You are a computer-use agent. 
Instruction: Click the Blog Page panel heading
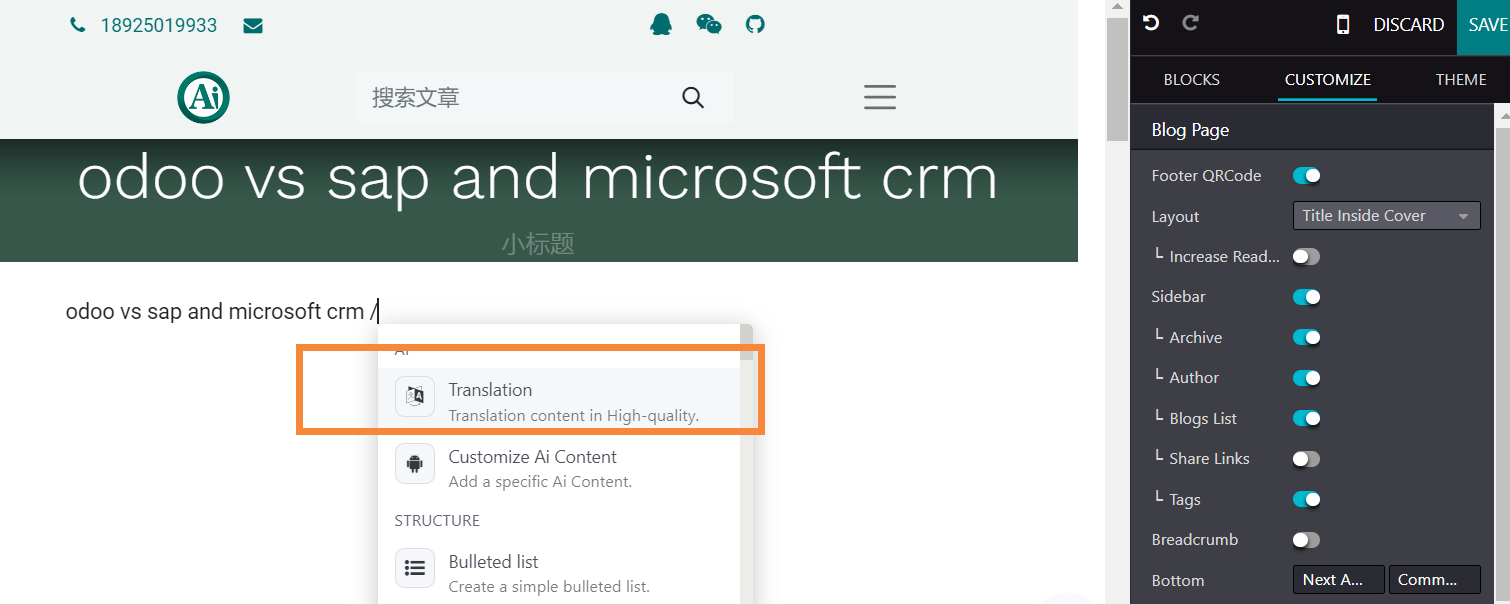point(1190,130)
